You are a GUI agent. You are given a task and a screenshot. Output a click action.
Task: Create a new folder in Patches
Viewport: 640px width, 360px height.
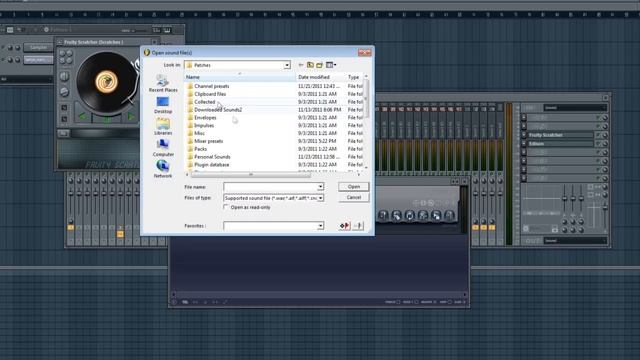320,65
